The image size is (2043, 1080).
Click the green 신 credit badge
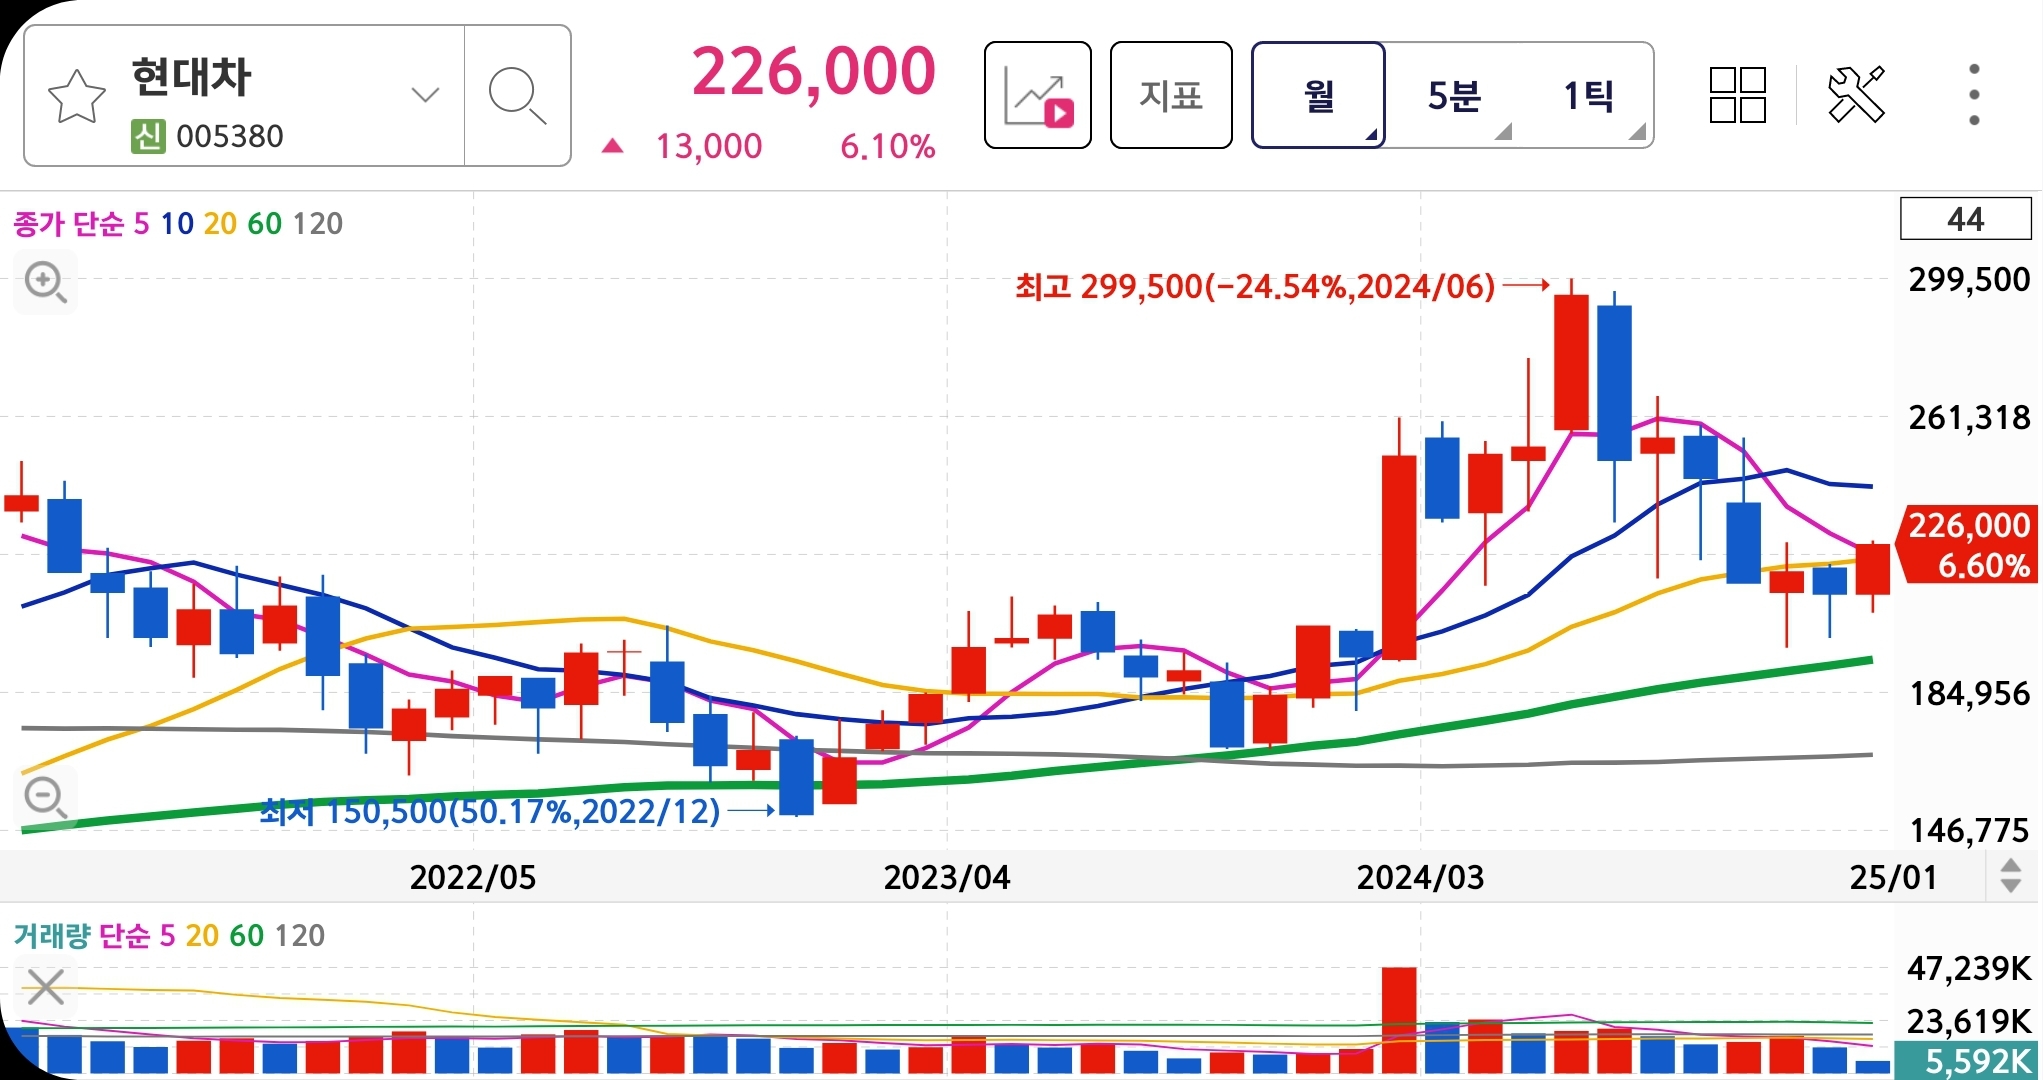(x=148, y=136)
